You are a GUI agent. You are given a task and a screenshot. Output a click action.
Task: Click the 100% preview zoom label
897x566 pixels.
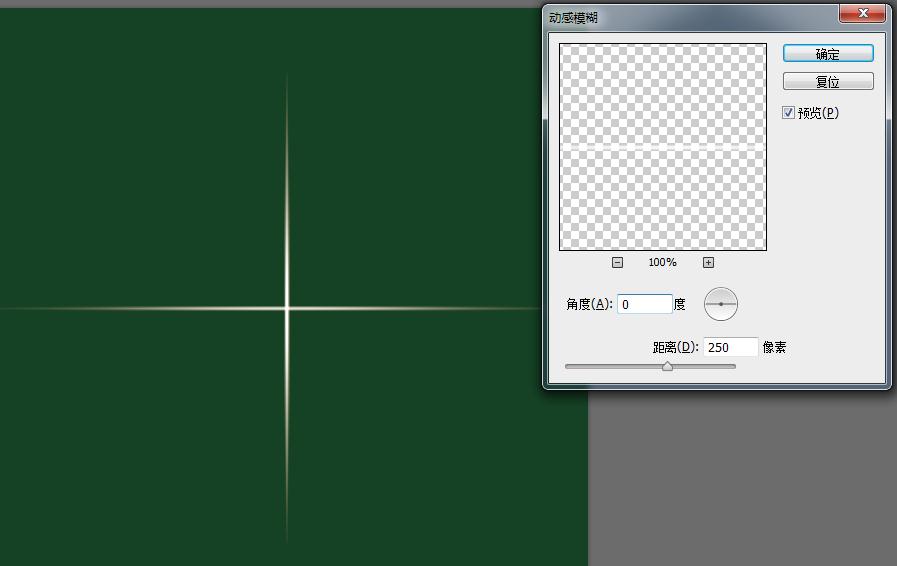pos(662,262)
